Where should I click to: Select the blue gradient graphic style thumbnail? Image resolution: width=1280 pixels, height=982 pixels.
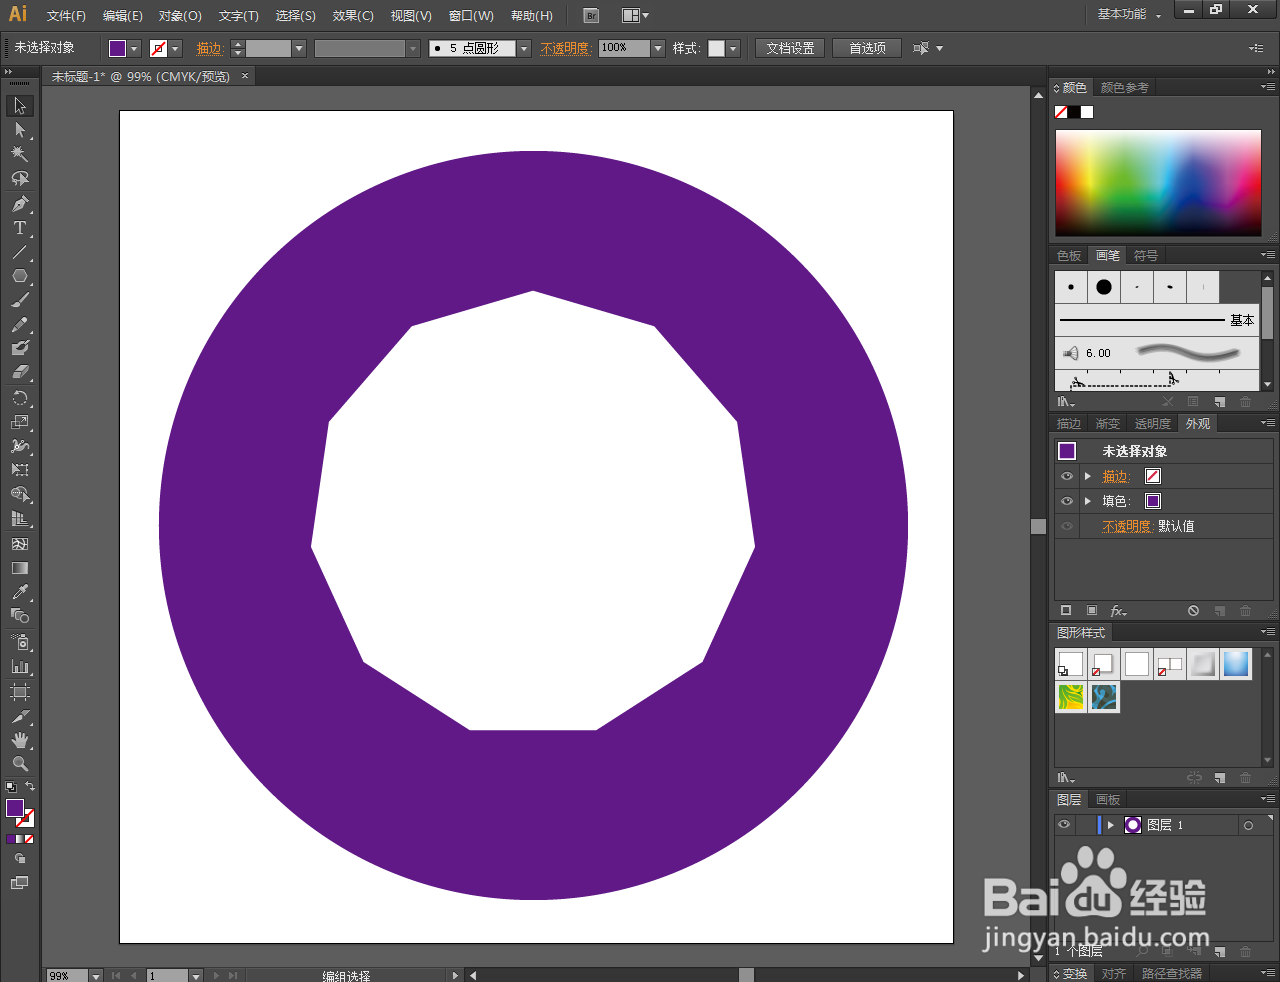[x=1236, y=664]
